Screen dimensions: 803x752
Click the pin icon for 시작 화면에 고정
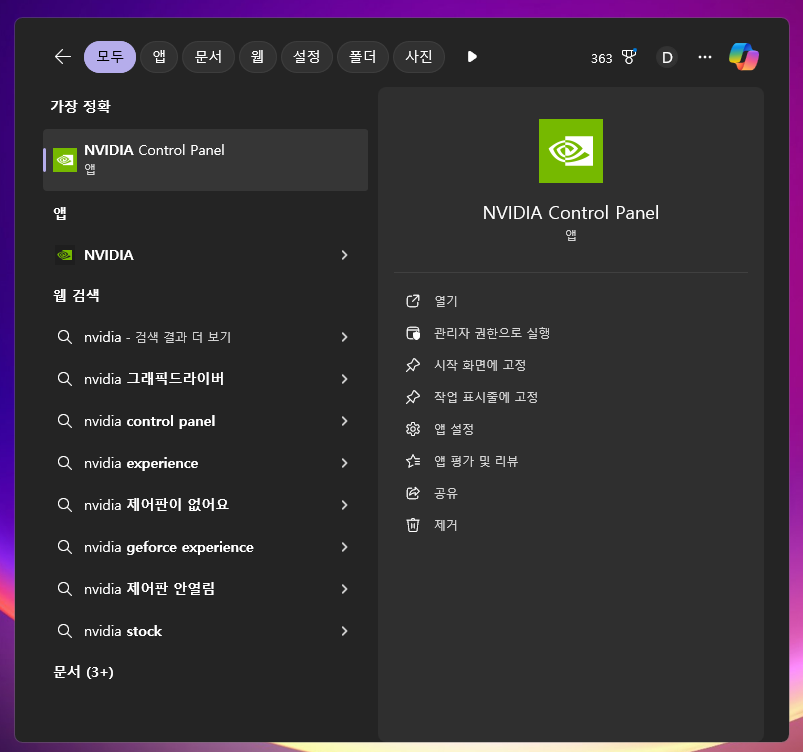point(413,365)
